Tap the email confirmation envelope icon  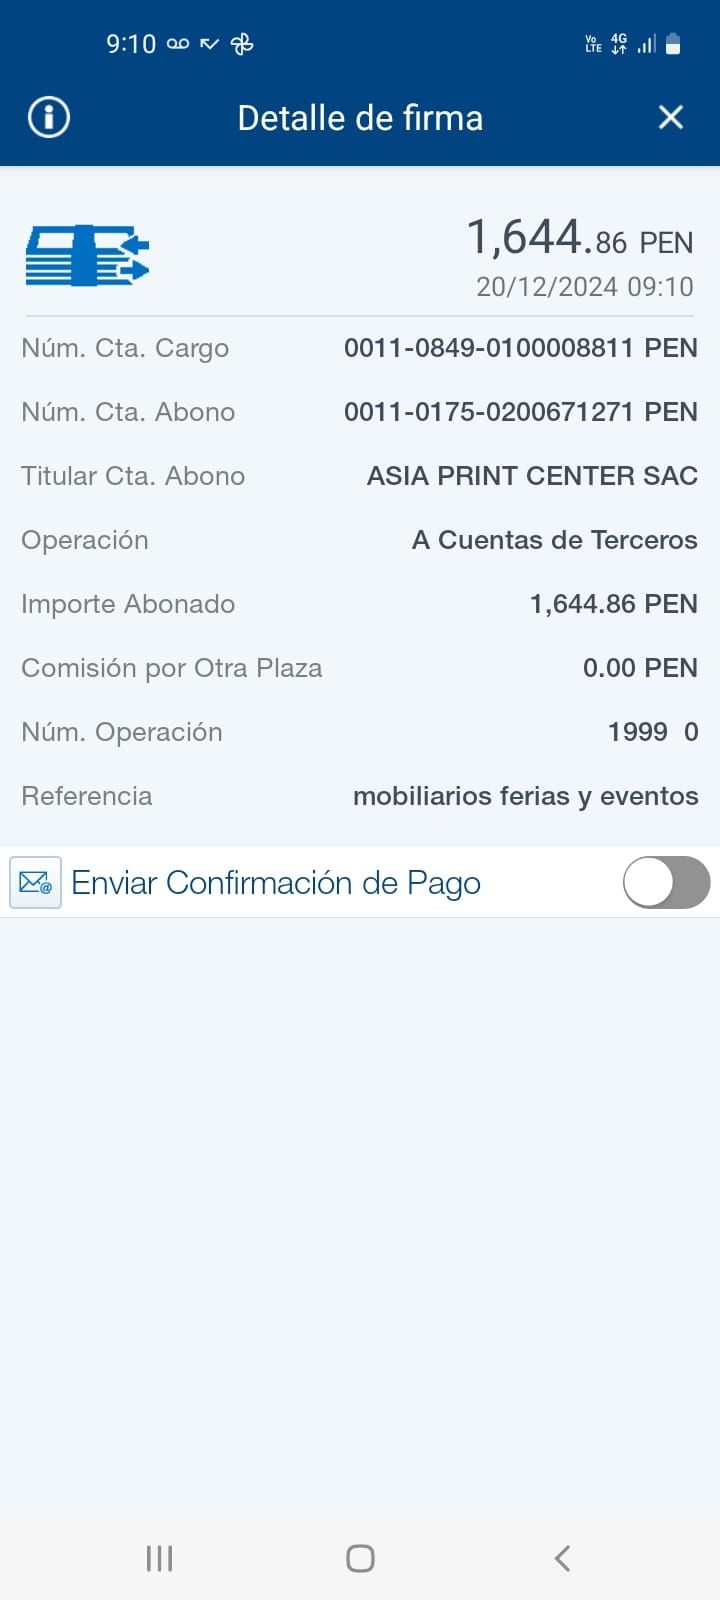coord(36,883)
